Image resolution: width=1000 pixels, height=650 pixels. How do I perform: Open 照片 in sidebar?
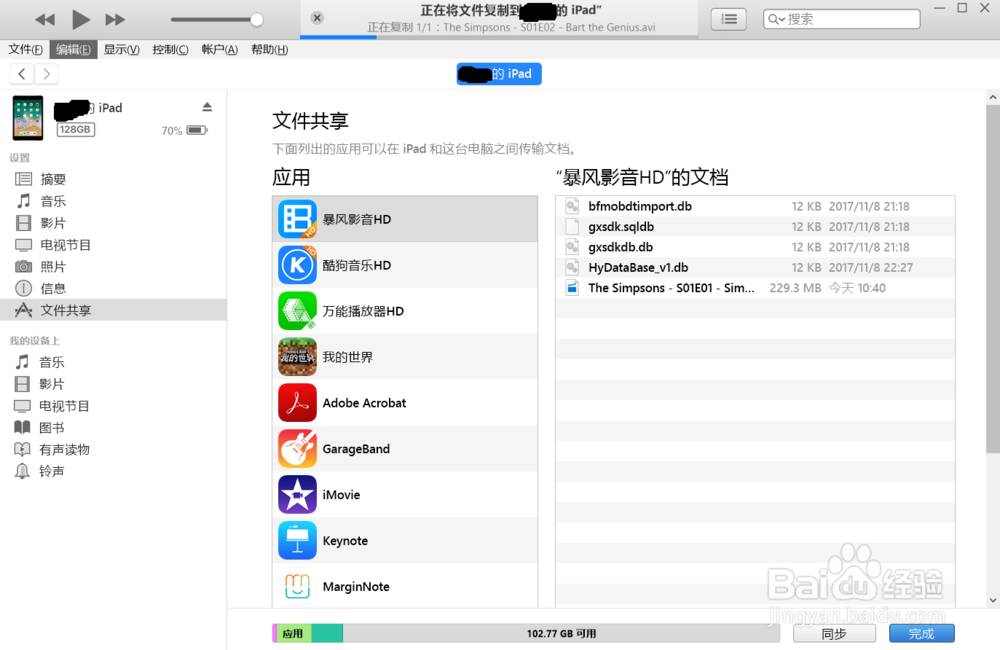114,267
